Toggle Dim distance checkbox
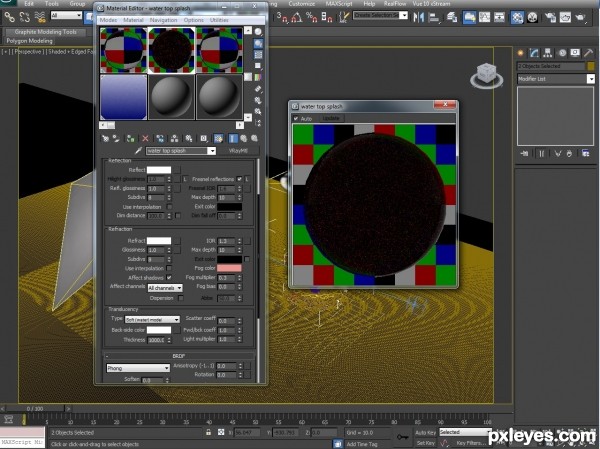Image resolution: width=600 pixels, height=449 pixels. coord(178,216)
